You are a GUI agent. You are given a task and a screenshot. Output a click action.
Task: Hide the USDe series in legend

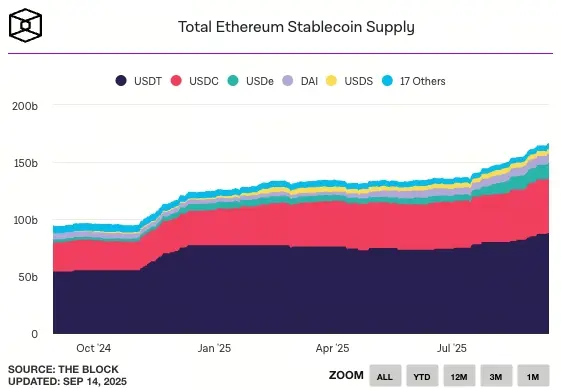pyautogui.click(x=250, y=81)
